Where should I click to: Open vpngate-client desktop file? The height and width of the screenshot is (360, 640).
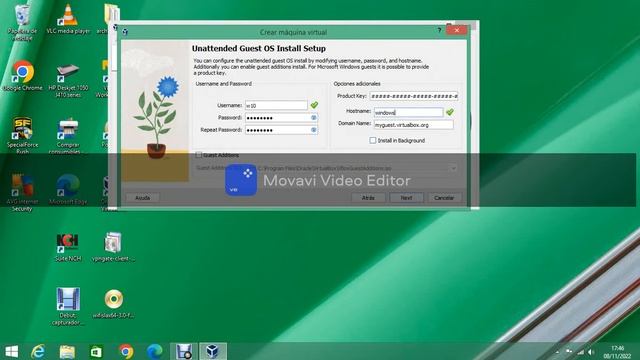[113, 247]
